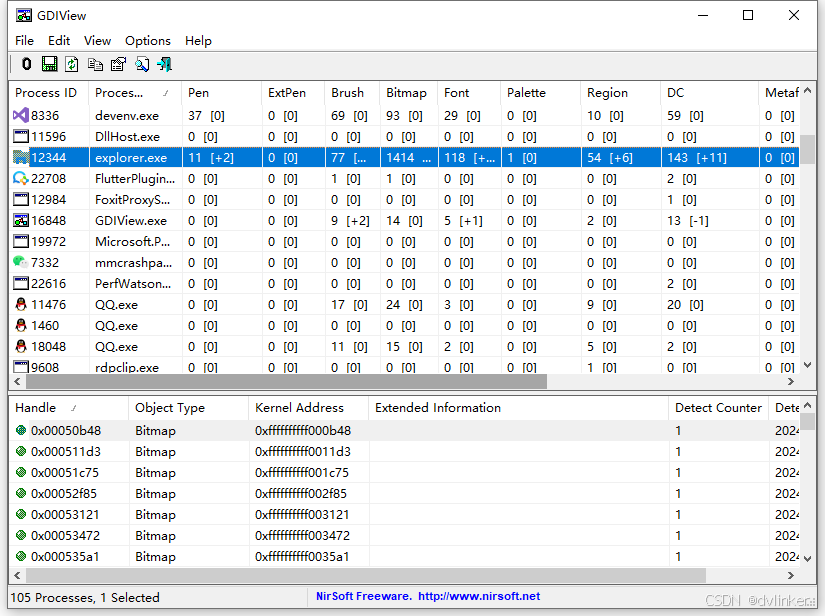Viewport: 825px width, 616px height.
Task: Click the QQ penguin icon beside process 18048
Action: 21,346
